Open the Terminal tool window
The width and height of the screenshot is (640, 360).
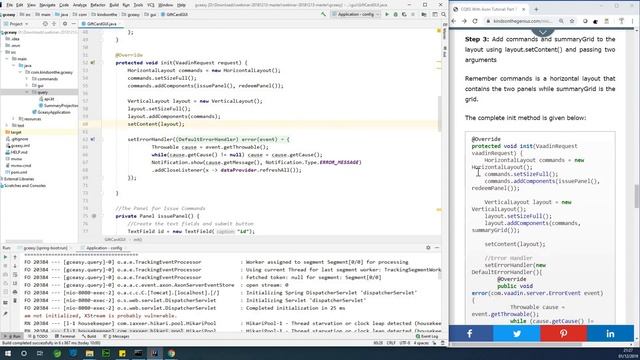click(65, 336)
